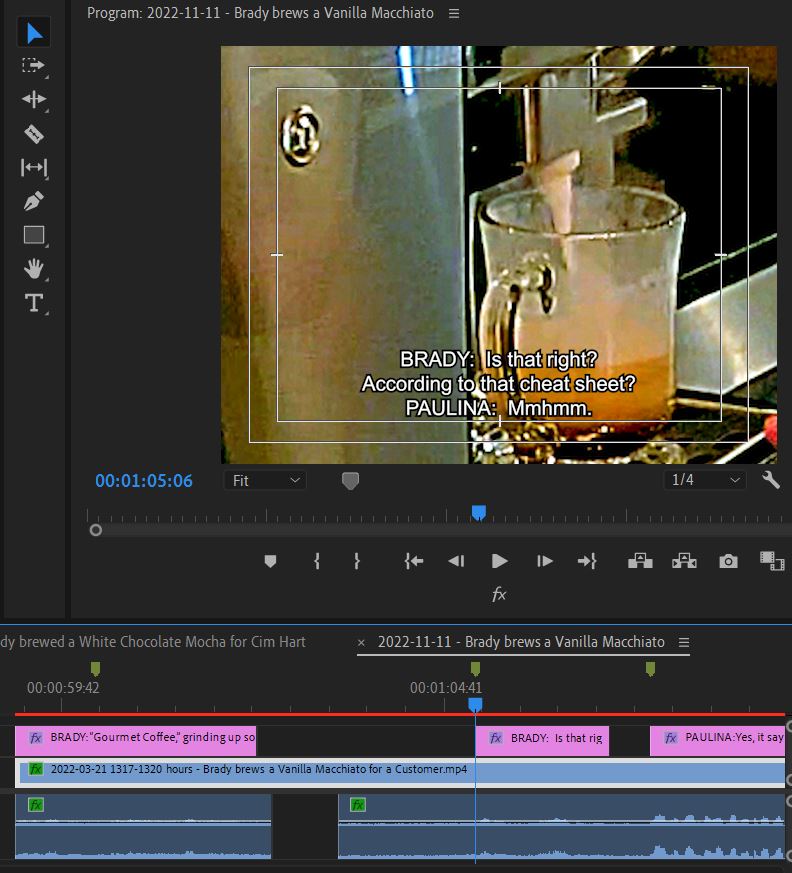Image resolution: width=792 pixels, height=873 pixels.
Task: Click the program timecode 00:01:05:06
Action: tap(144, 480)
